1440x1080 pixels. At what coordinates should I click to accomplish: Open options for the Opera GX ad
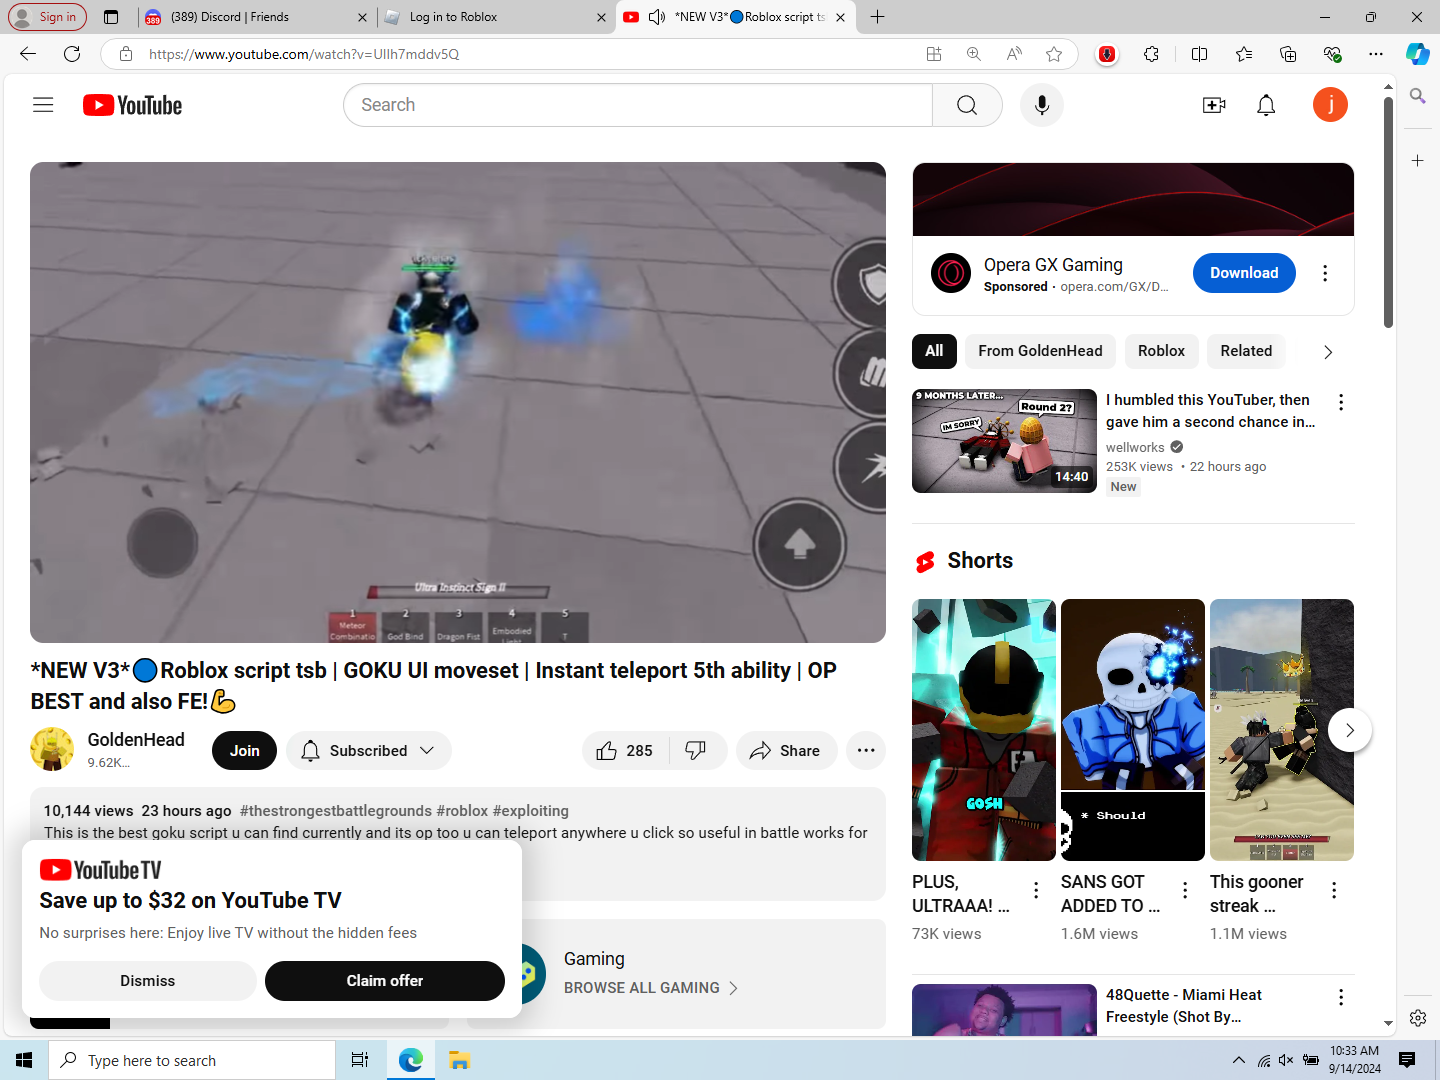coord(1325,273)
